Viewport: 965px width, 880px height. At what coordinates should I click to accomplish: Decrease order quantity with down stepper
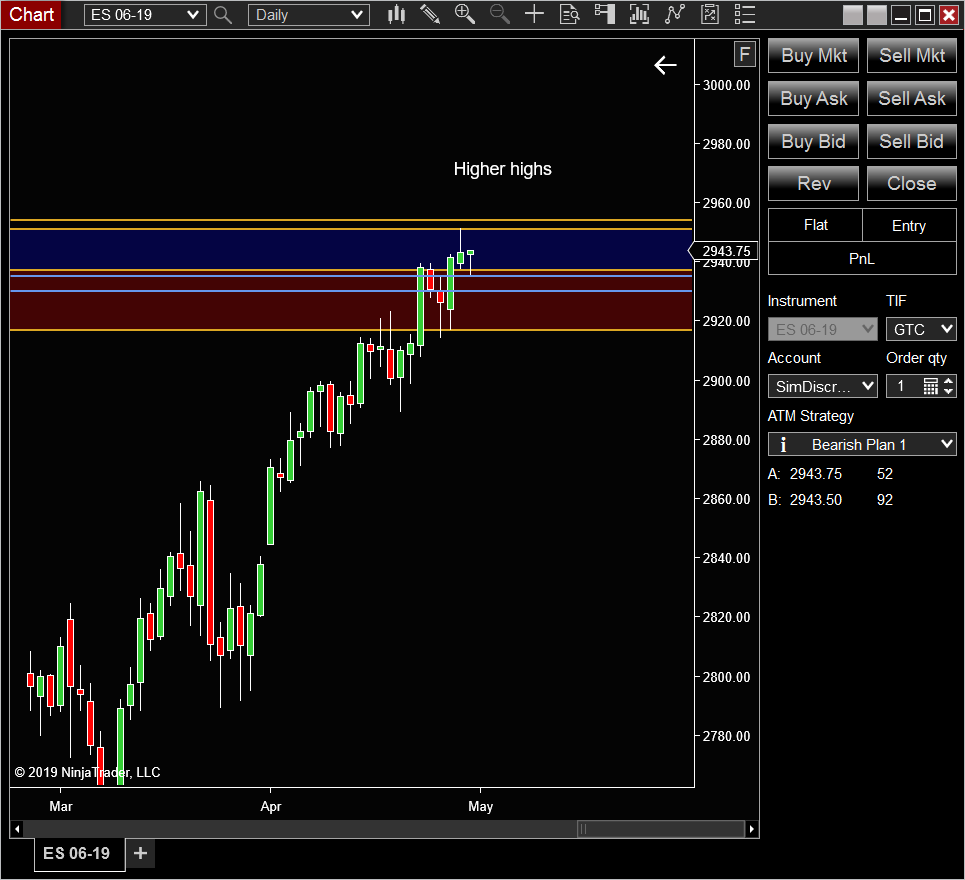point(948,391)
